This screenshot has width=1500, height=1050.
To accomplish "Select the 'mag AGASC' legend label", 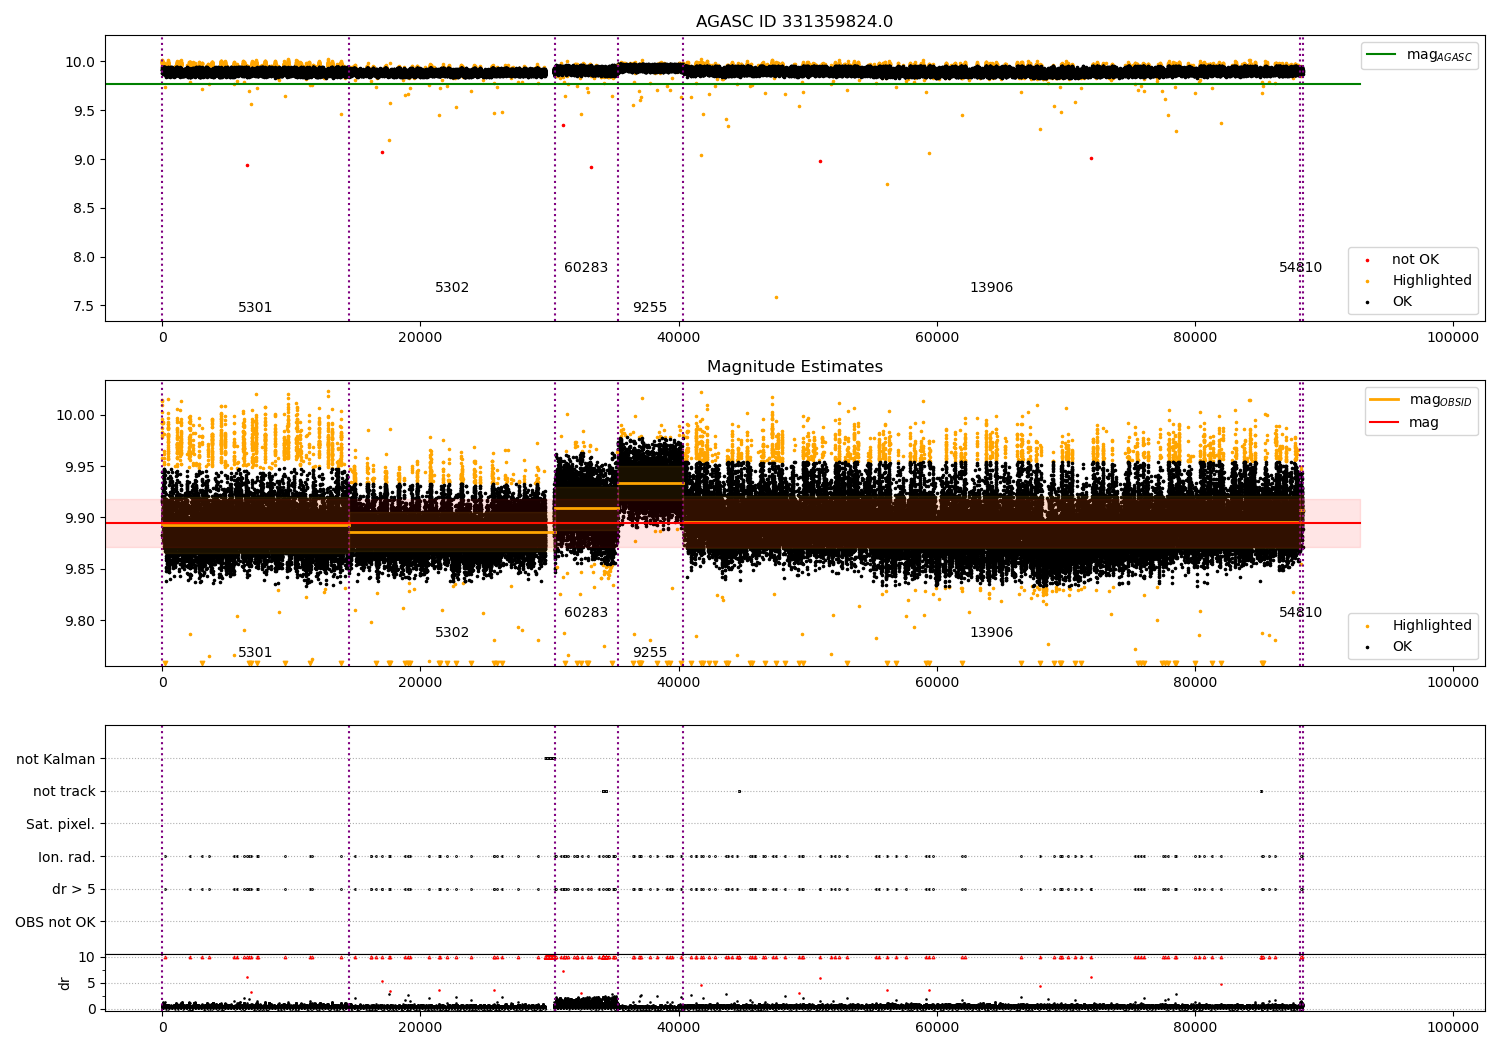I will 1439,55.
